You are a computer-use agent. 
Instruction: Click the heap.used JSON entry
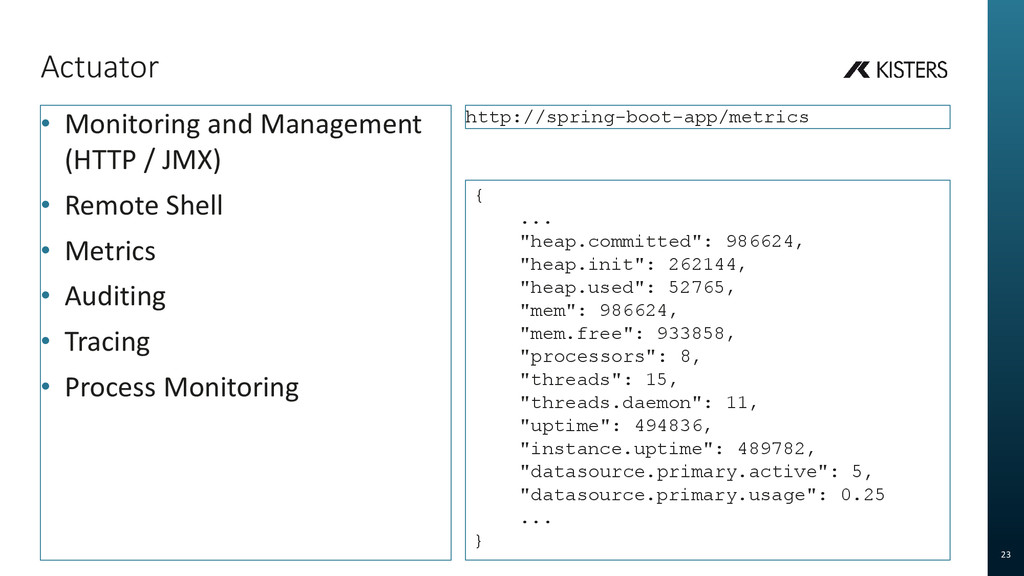click(x=627, y=287)
